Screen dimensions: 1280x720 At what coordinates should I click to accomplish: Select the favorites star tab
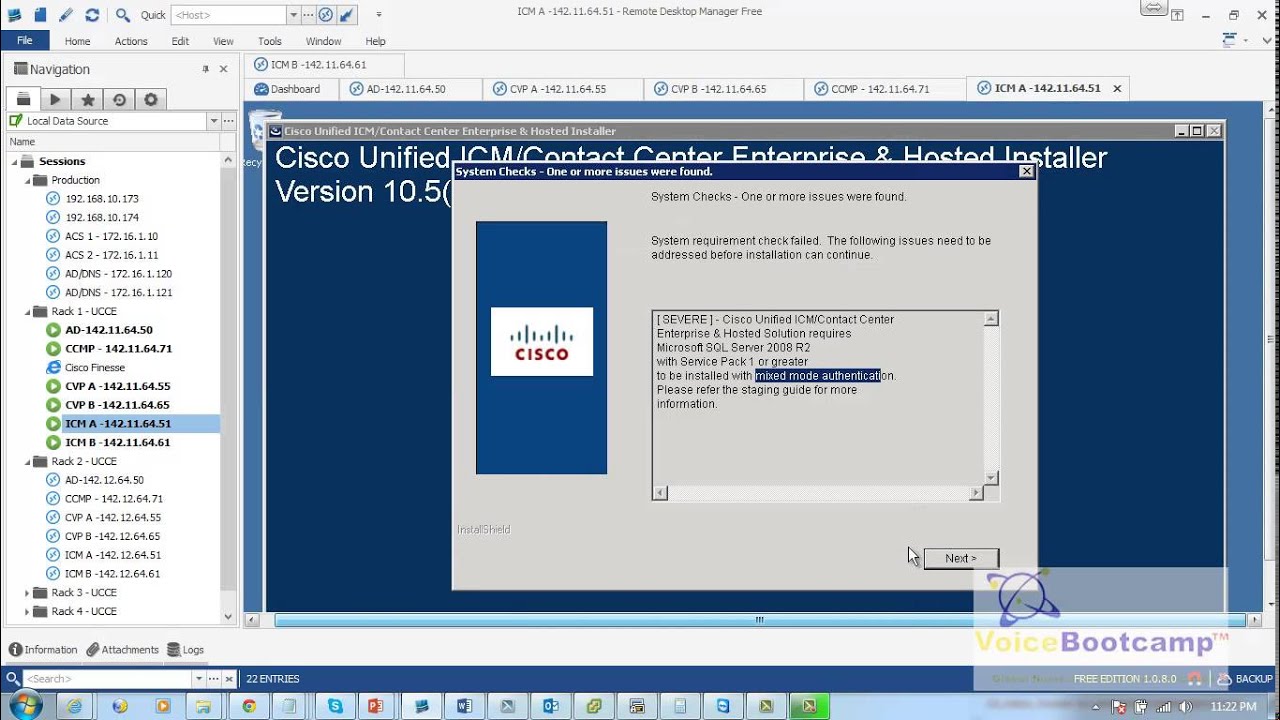pos(87,99)
